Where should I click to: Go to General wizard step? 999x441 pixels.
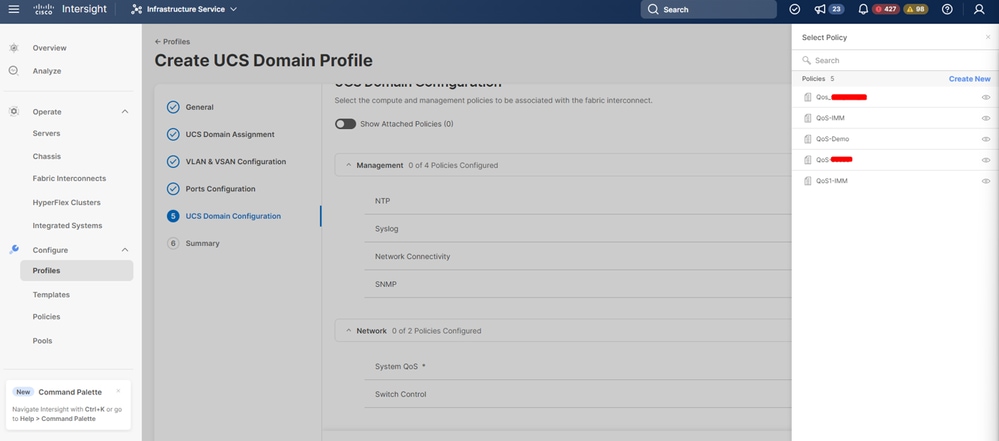199,107
